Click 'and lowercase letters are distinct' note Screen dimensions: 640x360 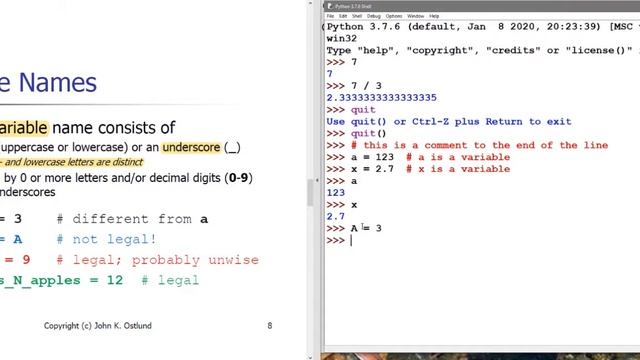[x=74, y=162]
